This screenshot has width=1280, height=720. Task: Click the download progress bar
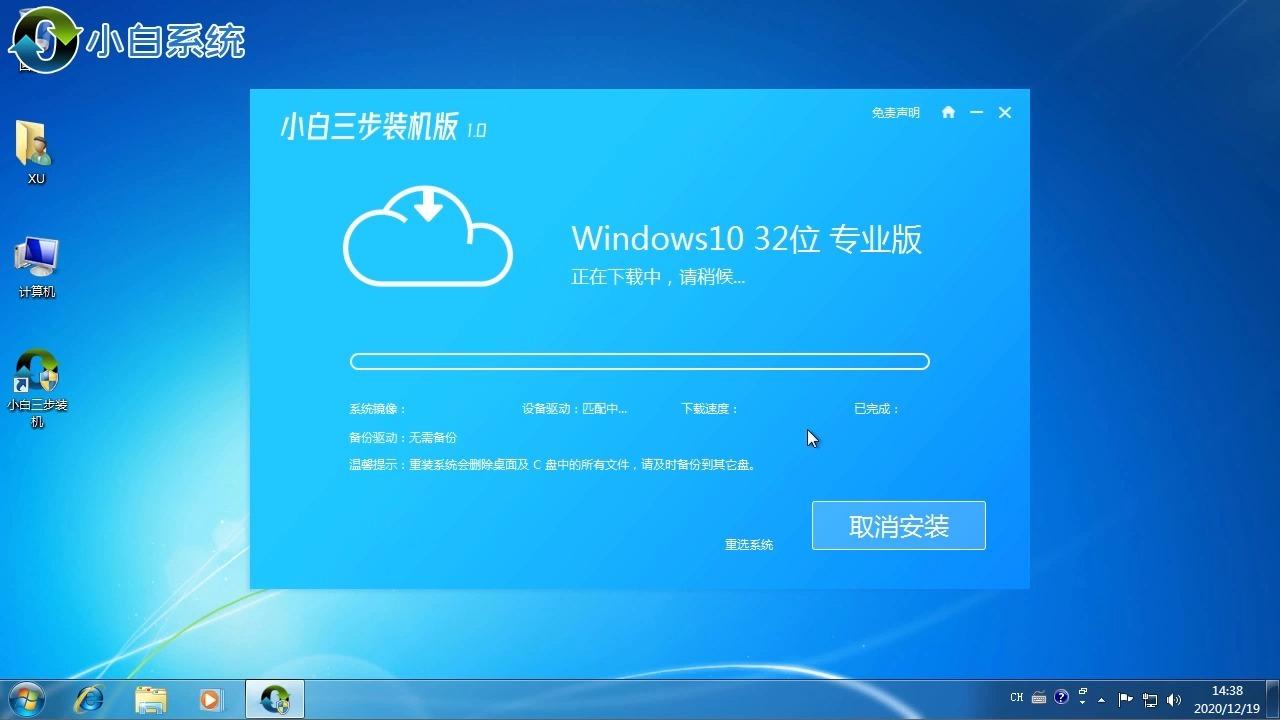(640, 362)
